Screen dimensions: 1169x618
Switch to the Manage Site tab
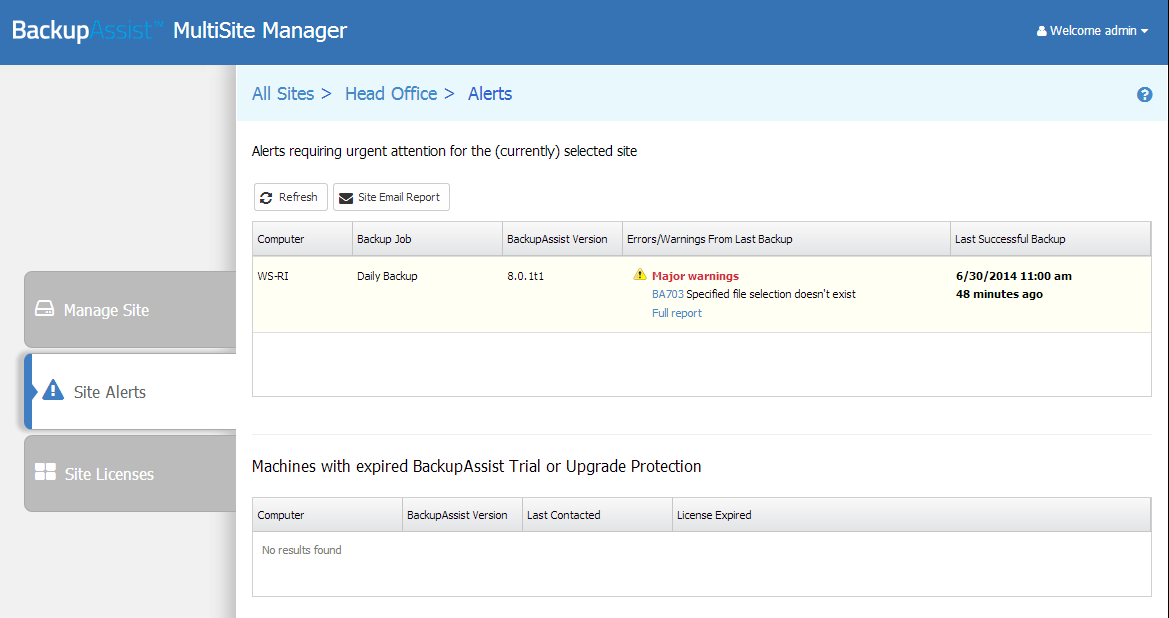pos(130,309)
